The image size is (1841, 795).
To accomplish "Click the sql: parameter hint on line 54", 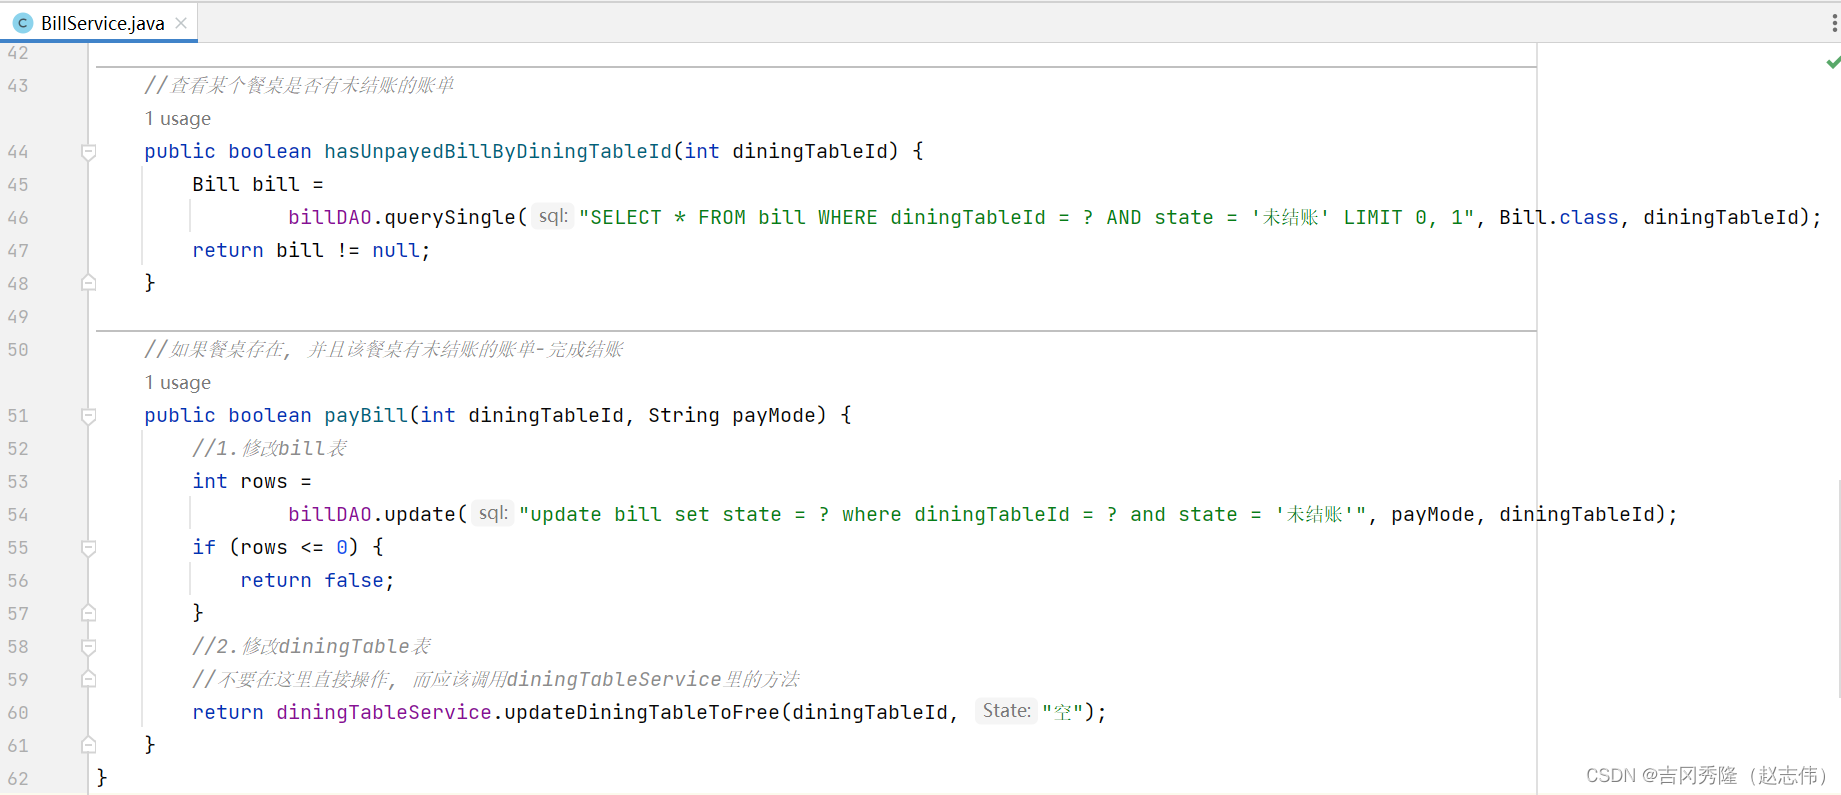I will point(492,513).
